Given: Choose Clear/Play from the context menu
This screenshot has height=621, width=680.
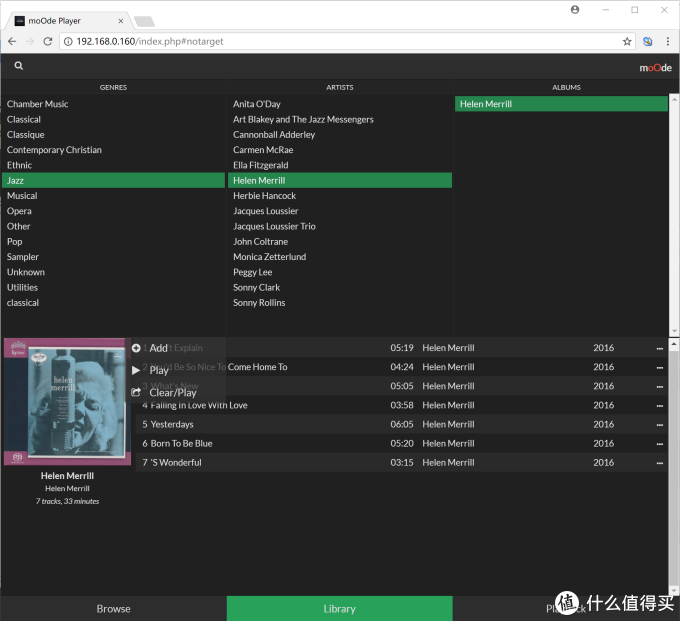Looking at the screenshot, I should tap(172, 393).
